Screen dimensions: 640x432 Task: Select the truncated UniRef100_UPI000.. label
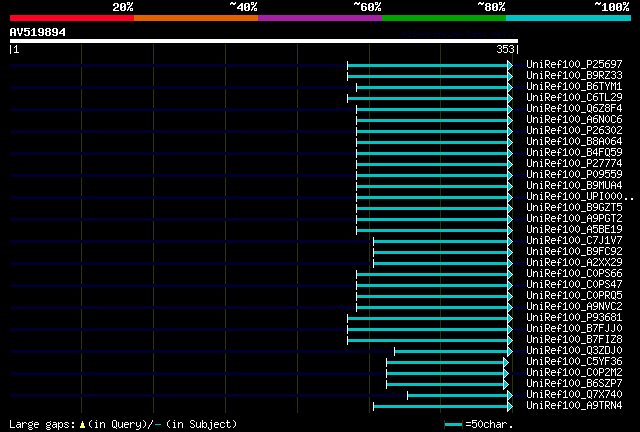click(x=580, y=196)
